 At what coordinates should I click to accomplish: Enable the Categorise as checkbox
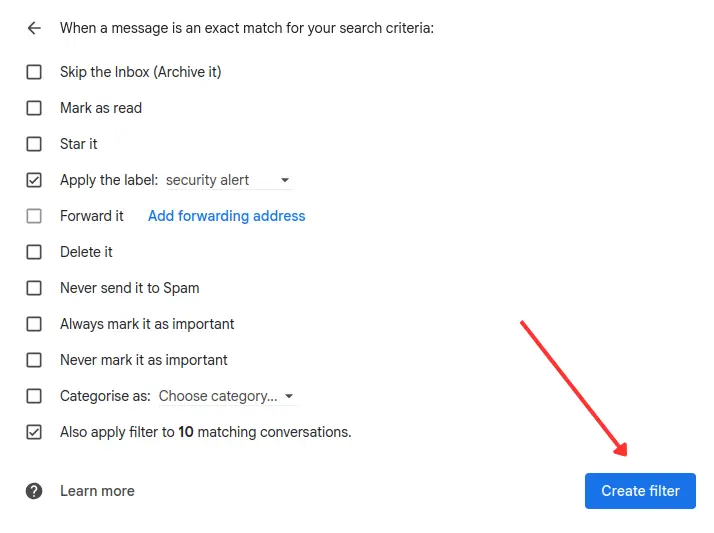coord(34,396)
